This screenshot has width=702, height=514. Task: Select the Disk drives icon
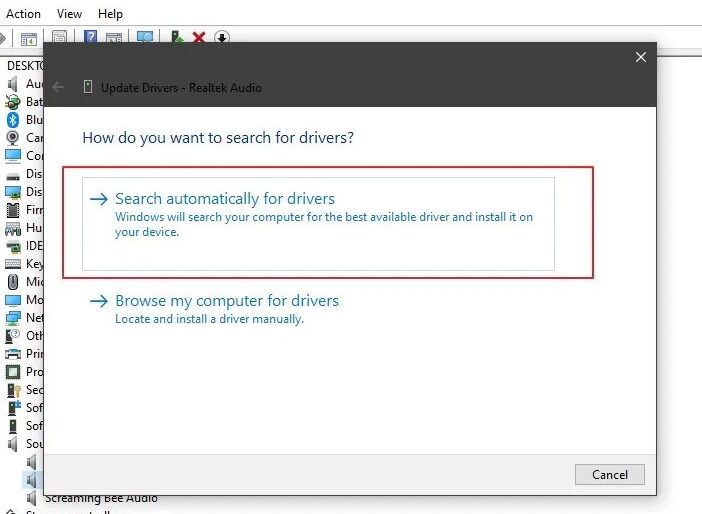[13, 176]
